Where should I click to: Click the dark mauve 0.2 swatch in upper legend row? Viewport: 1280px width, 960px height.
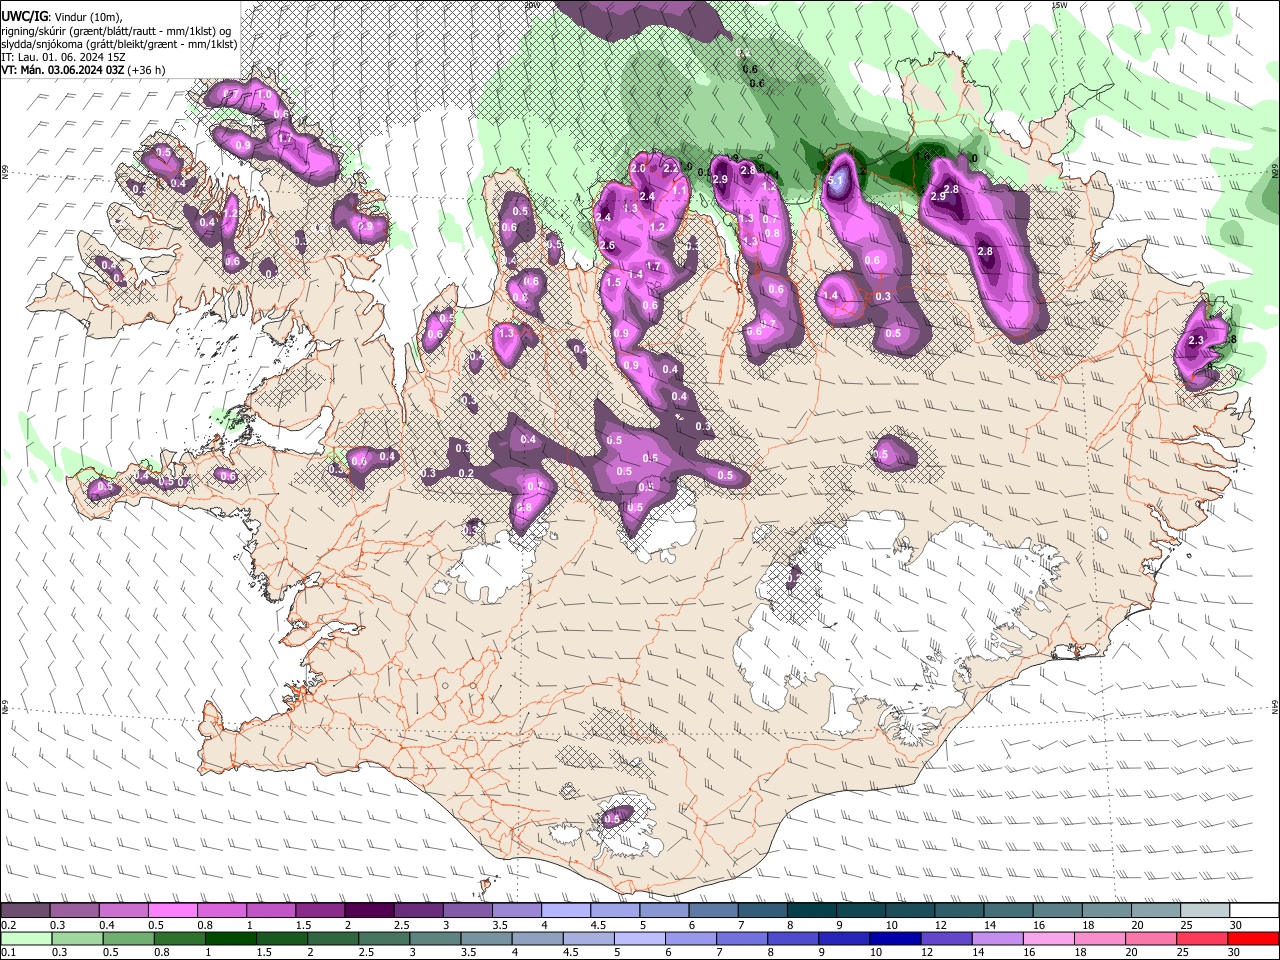click(25, 911)
